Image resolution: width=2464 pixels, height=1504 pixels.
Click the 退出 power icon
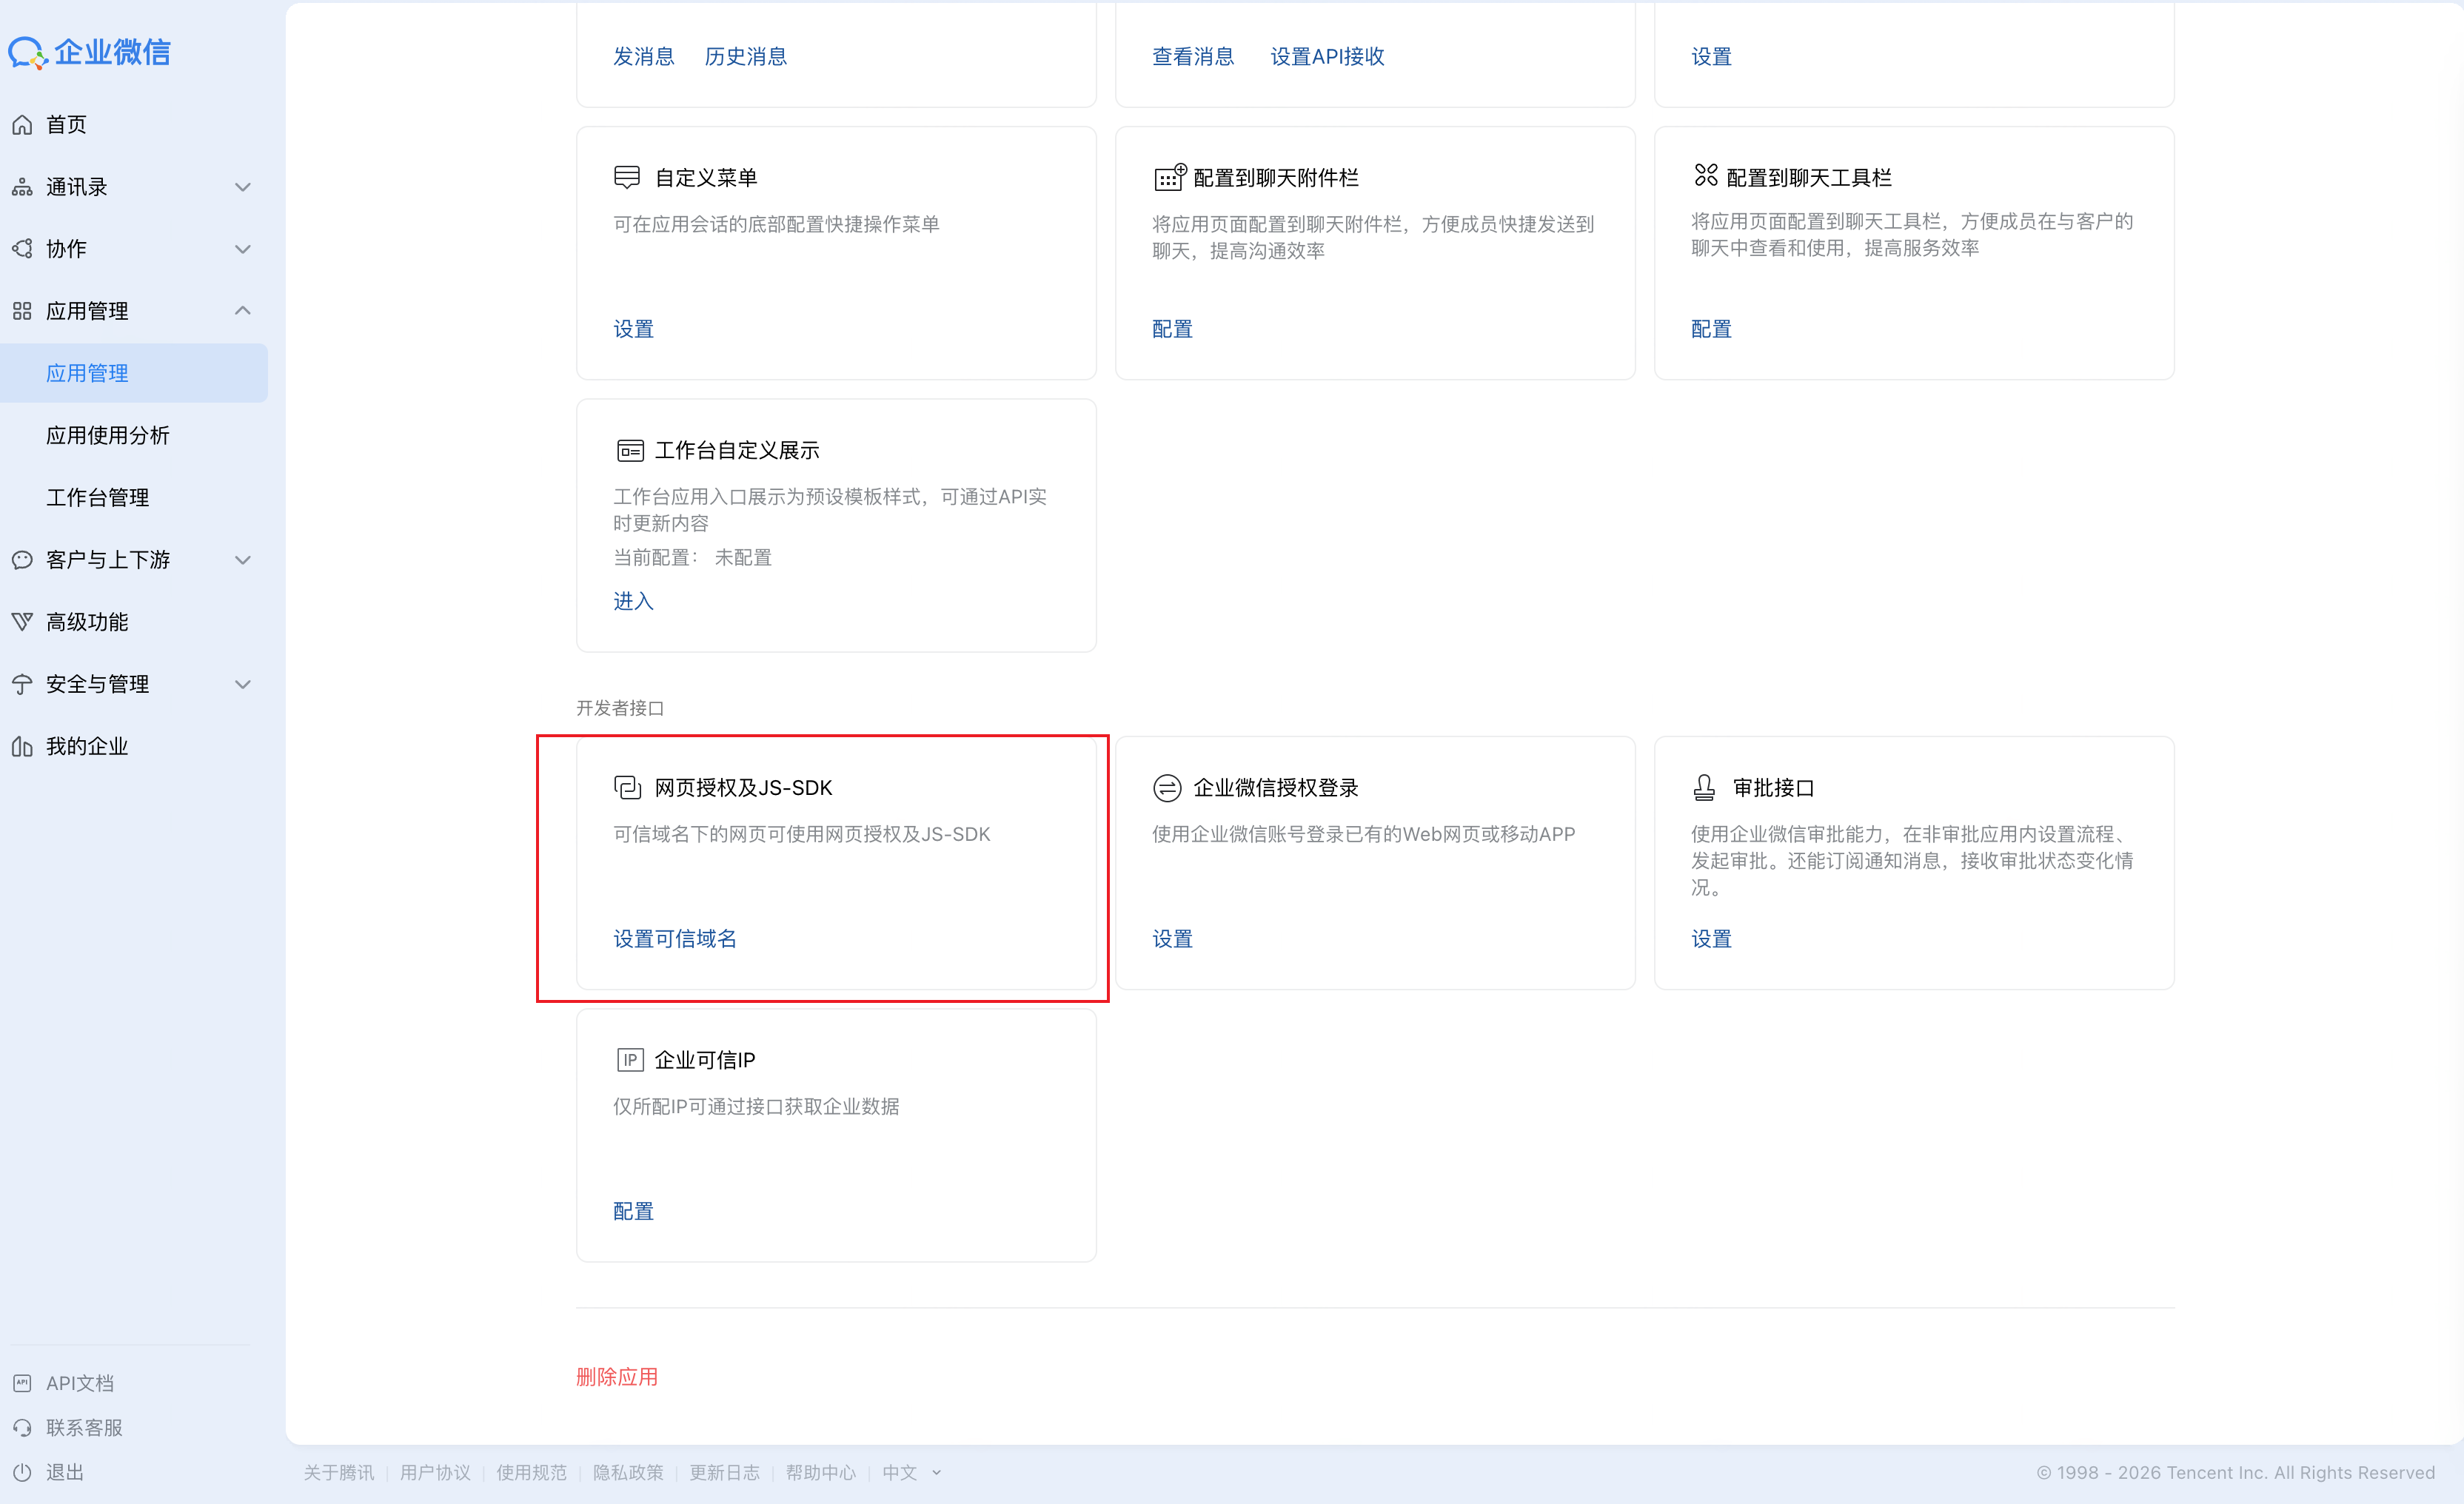(22, 1472)
